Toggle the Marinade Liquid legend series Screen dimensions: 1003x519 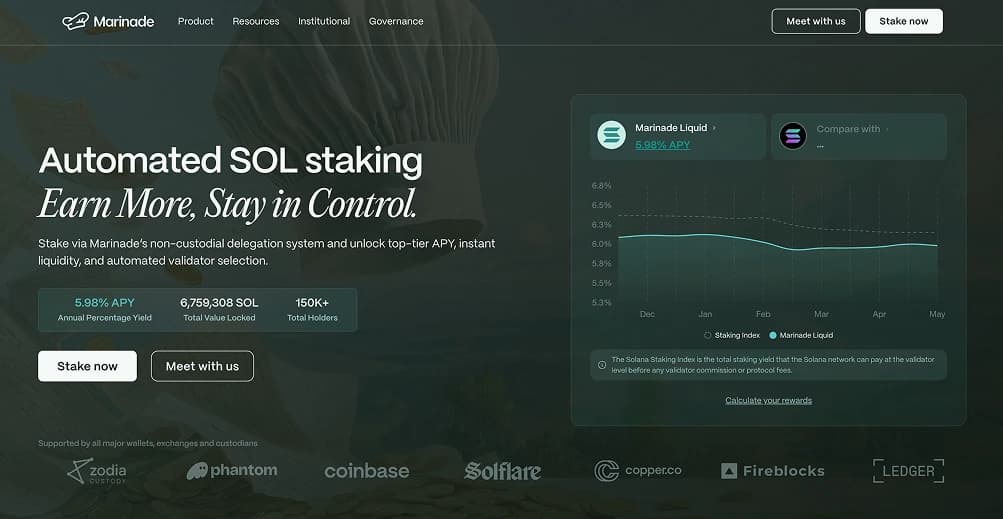[x=801, y=335]
